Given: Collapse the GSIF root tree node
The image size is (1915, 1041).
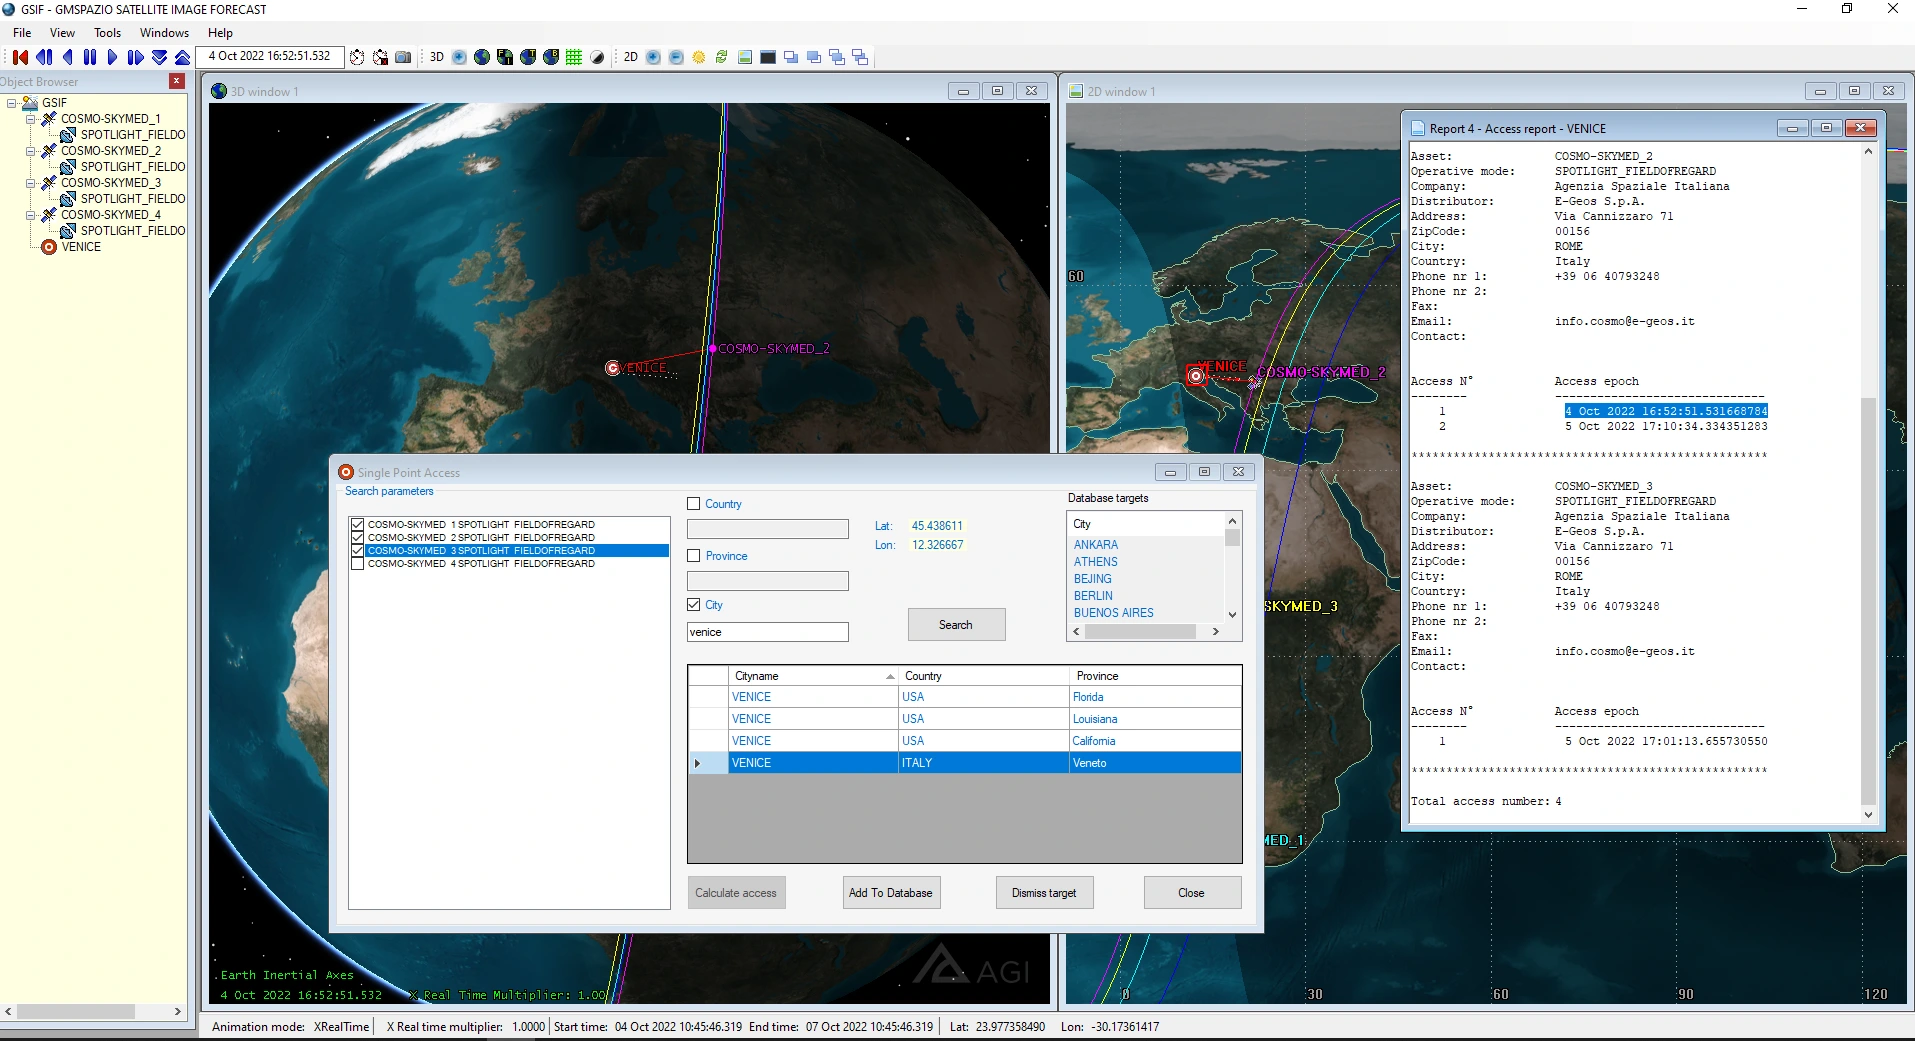Looking at the screenshot, I should (x=12, y=103).
